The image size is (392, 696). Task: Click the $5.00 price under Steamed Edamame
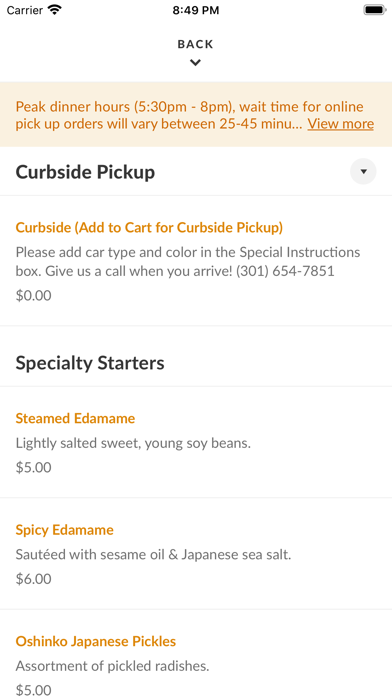click(33, 467)
